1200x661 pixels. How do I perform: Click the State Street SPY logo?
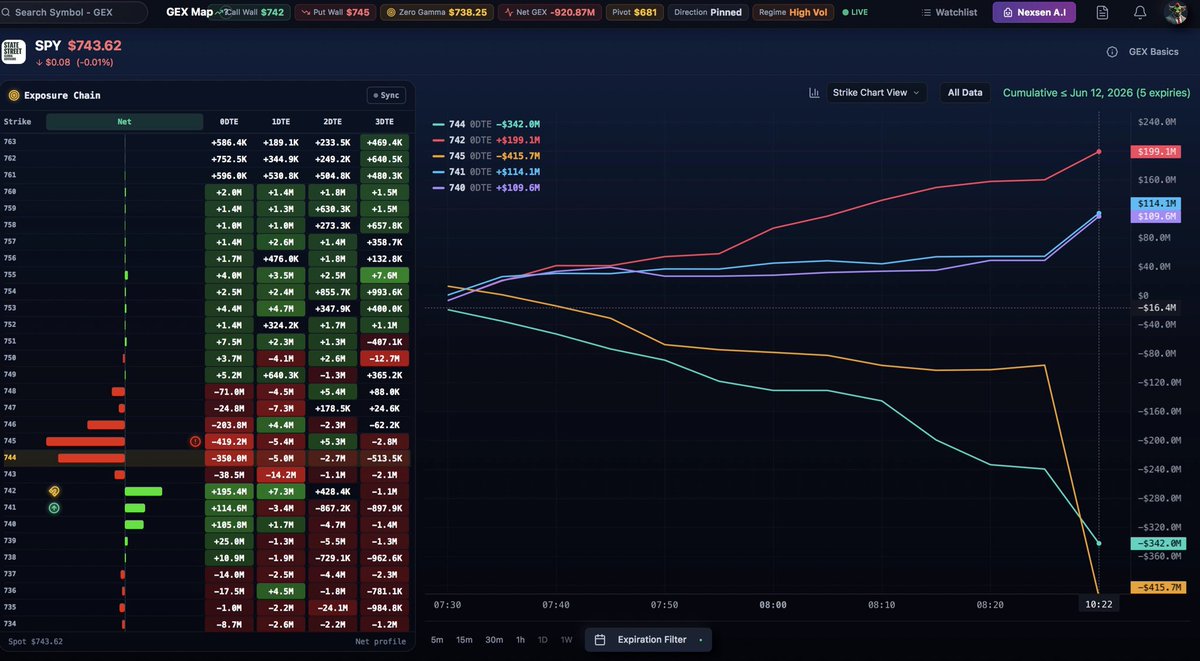[x=15, y=52]
